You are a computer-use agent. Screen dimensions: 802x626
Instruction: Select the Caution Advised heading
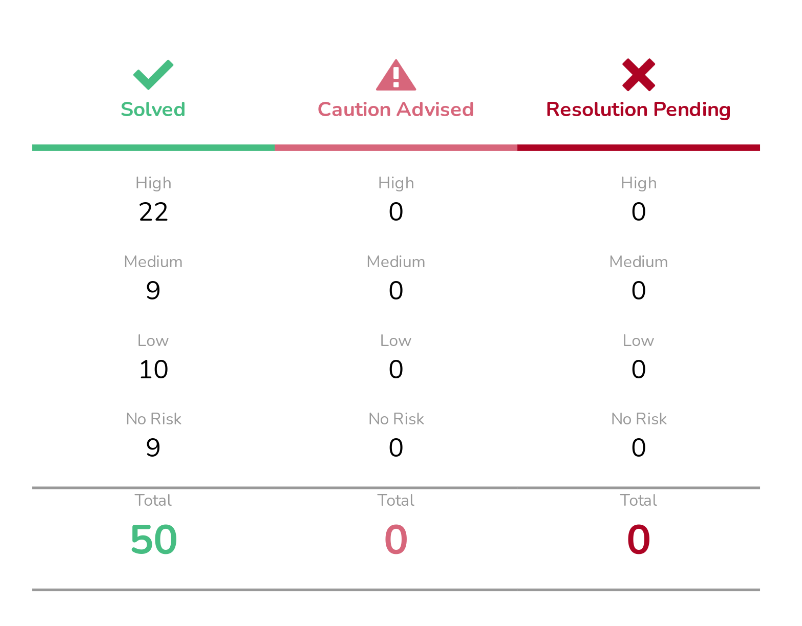396,109
